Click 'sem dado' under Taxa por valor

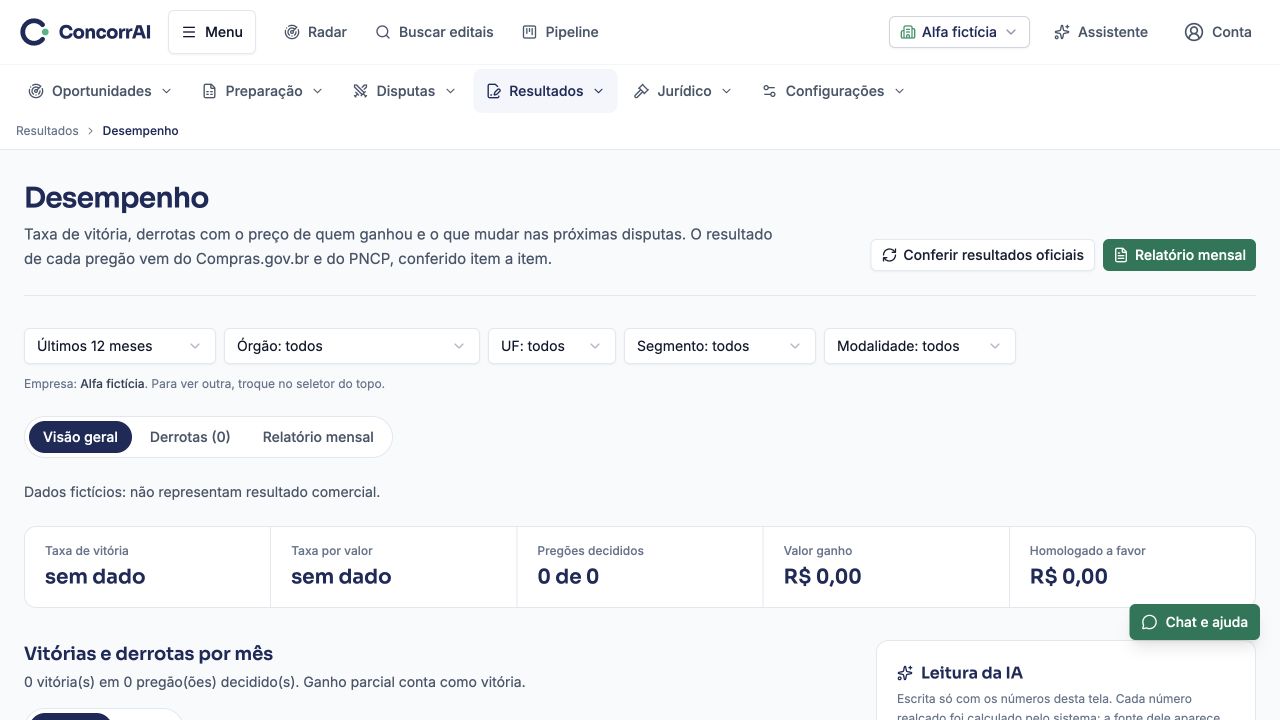pyautogui.click(x=341, y=576)
